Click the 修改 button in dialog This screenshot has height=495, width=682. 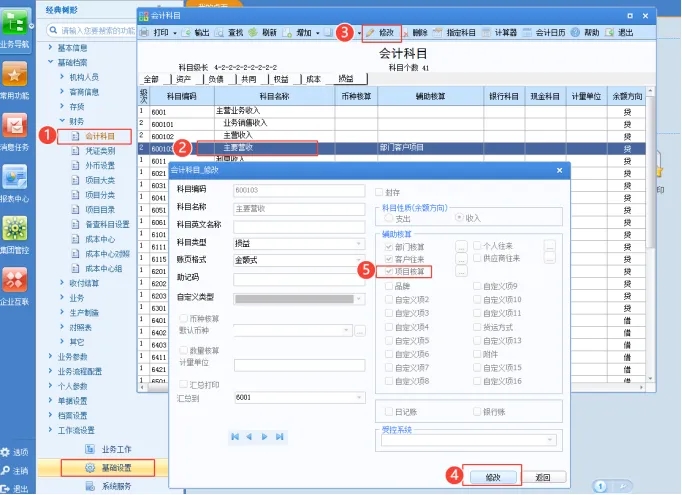point(493,477)
